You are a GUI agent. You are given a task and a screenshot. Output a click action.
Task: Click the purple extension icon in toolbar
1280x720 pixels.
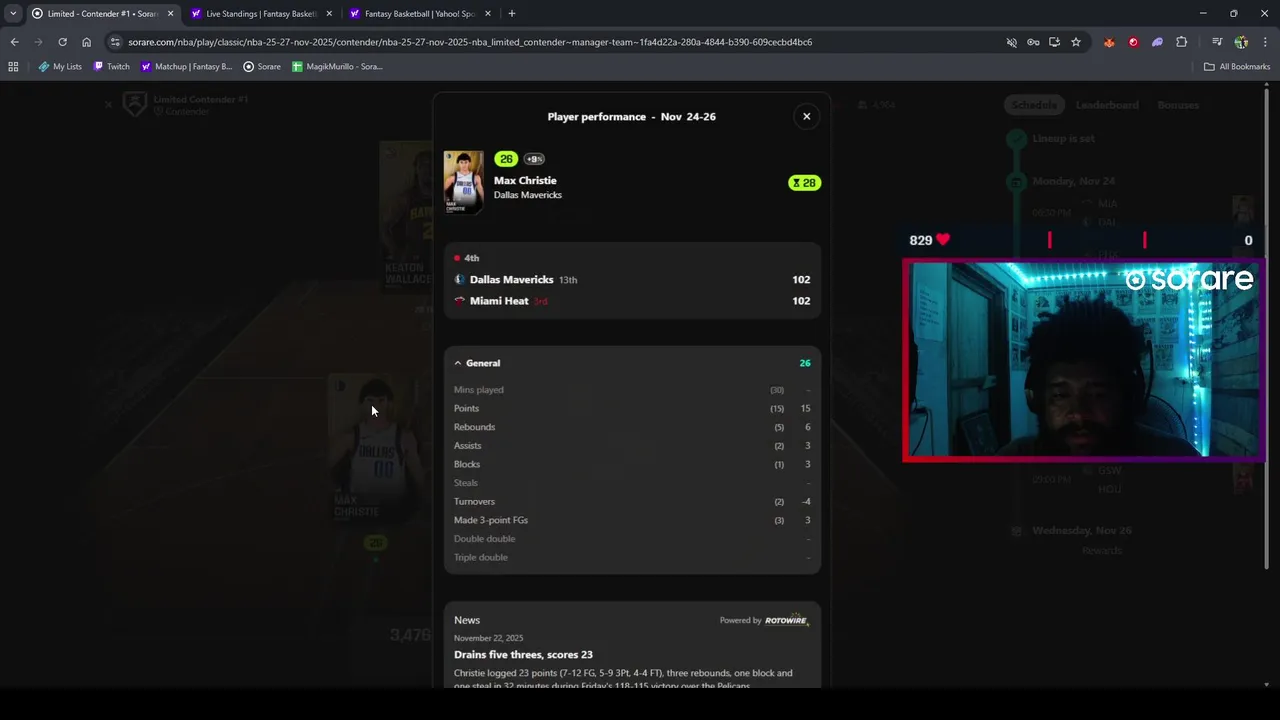click(1157, 42)
